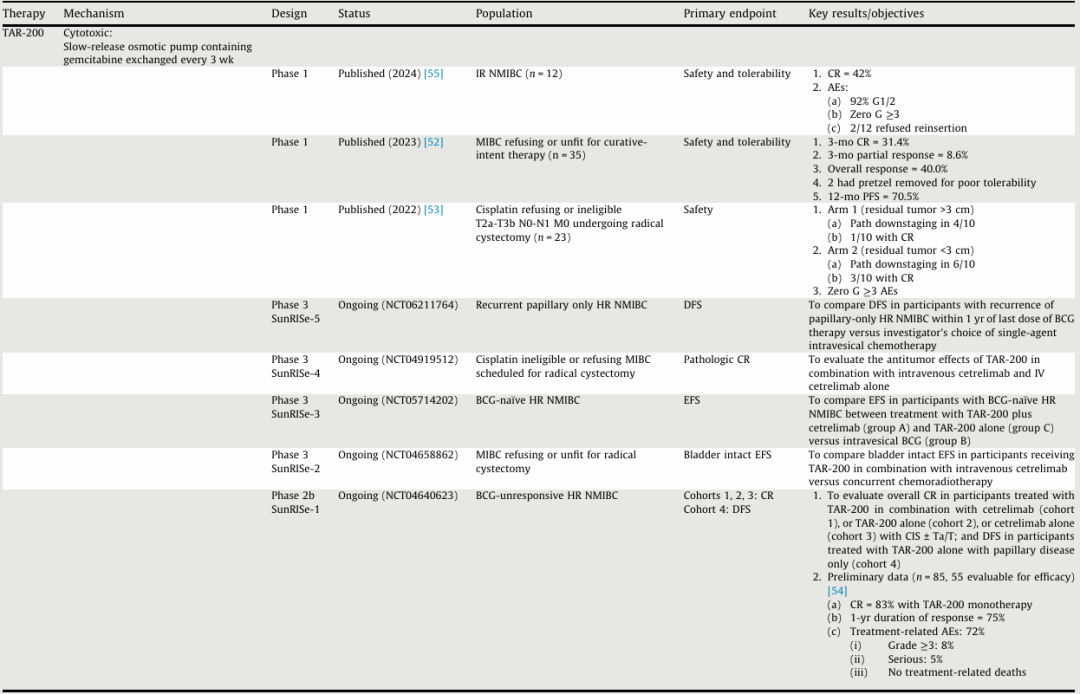Select the "BCG-unresponsive HR NMIBC" population cell

click(547, 496)
